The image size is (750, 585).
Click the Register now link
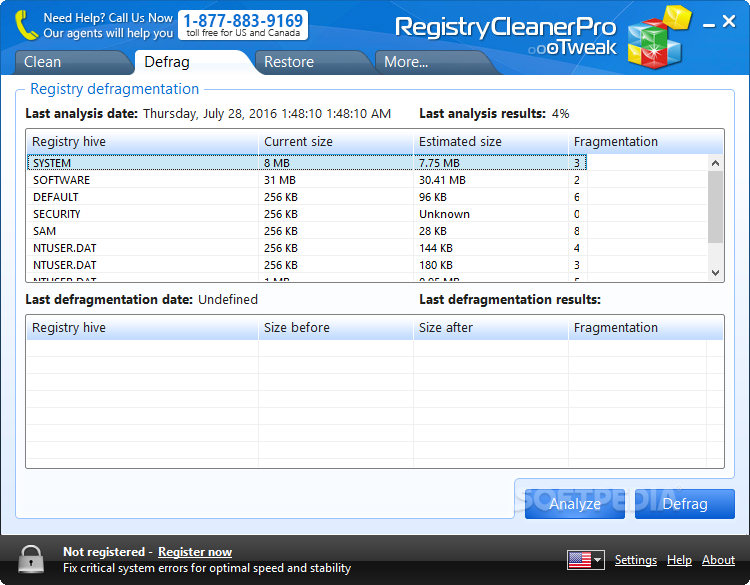coord(195,552)
